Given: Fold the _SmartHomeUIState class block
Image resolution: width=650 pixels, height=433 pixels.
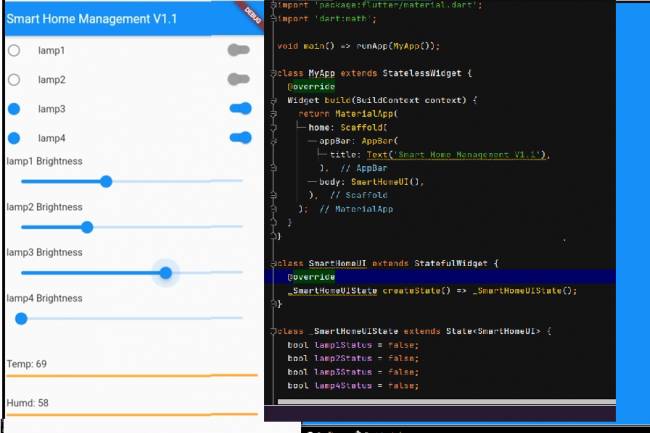Looking at the screenshot, I should tap(273, 330).
